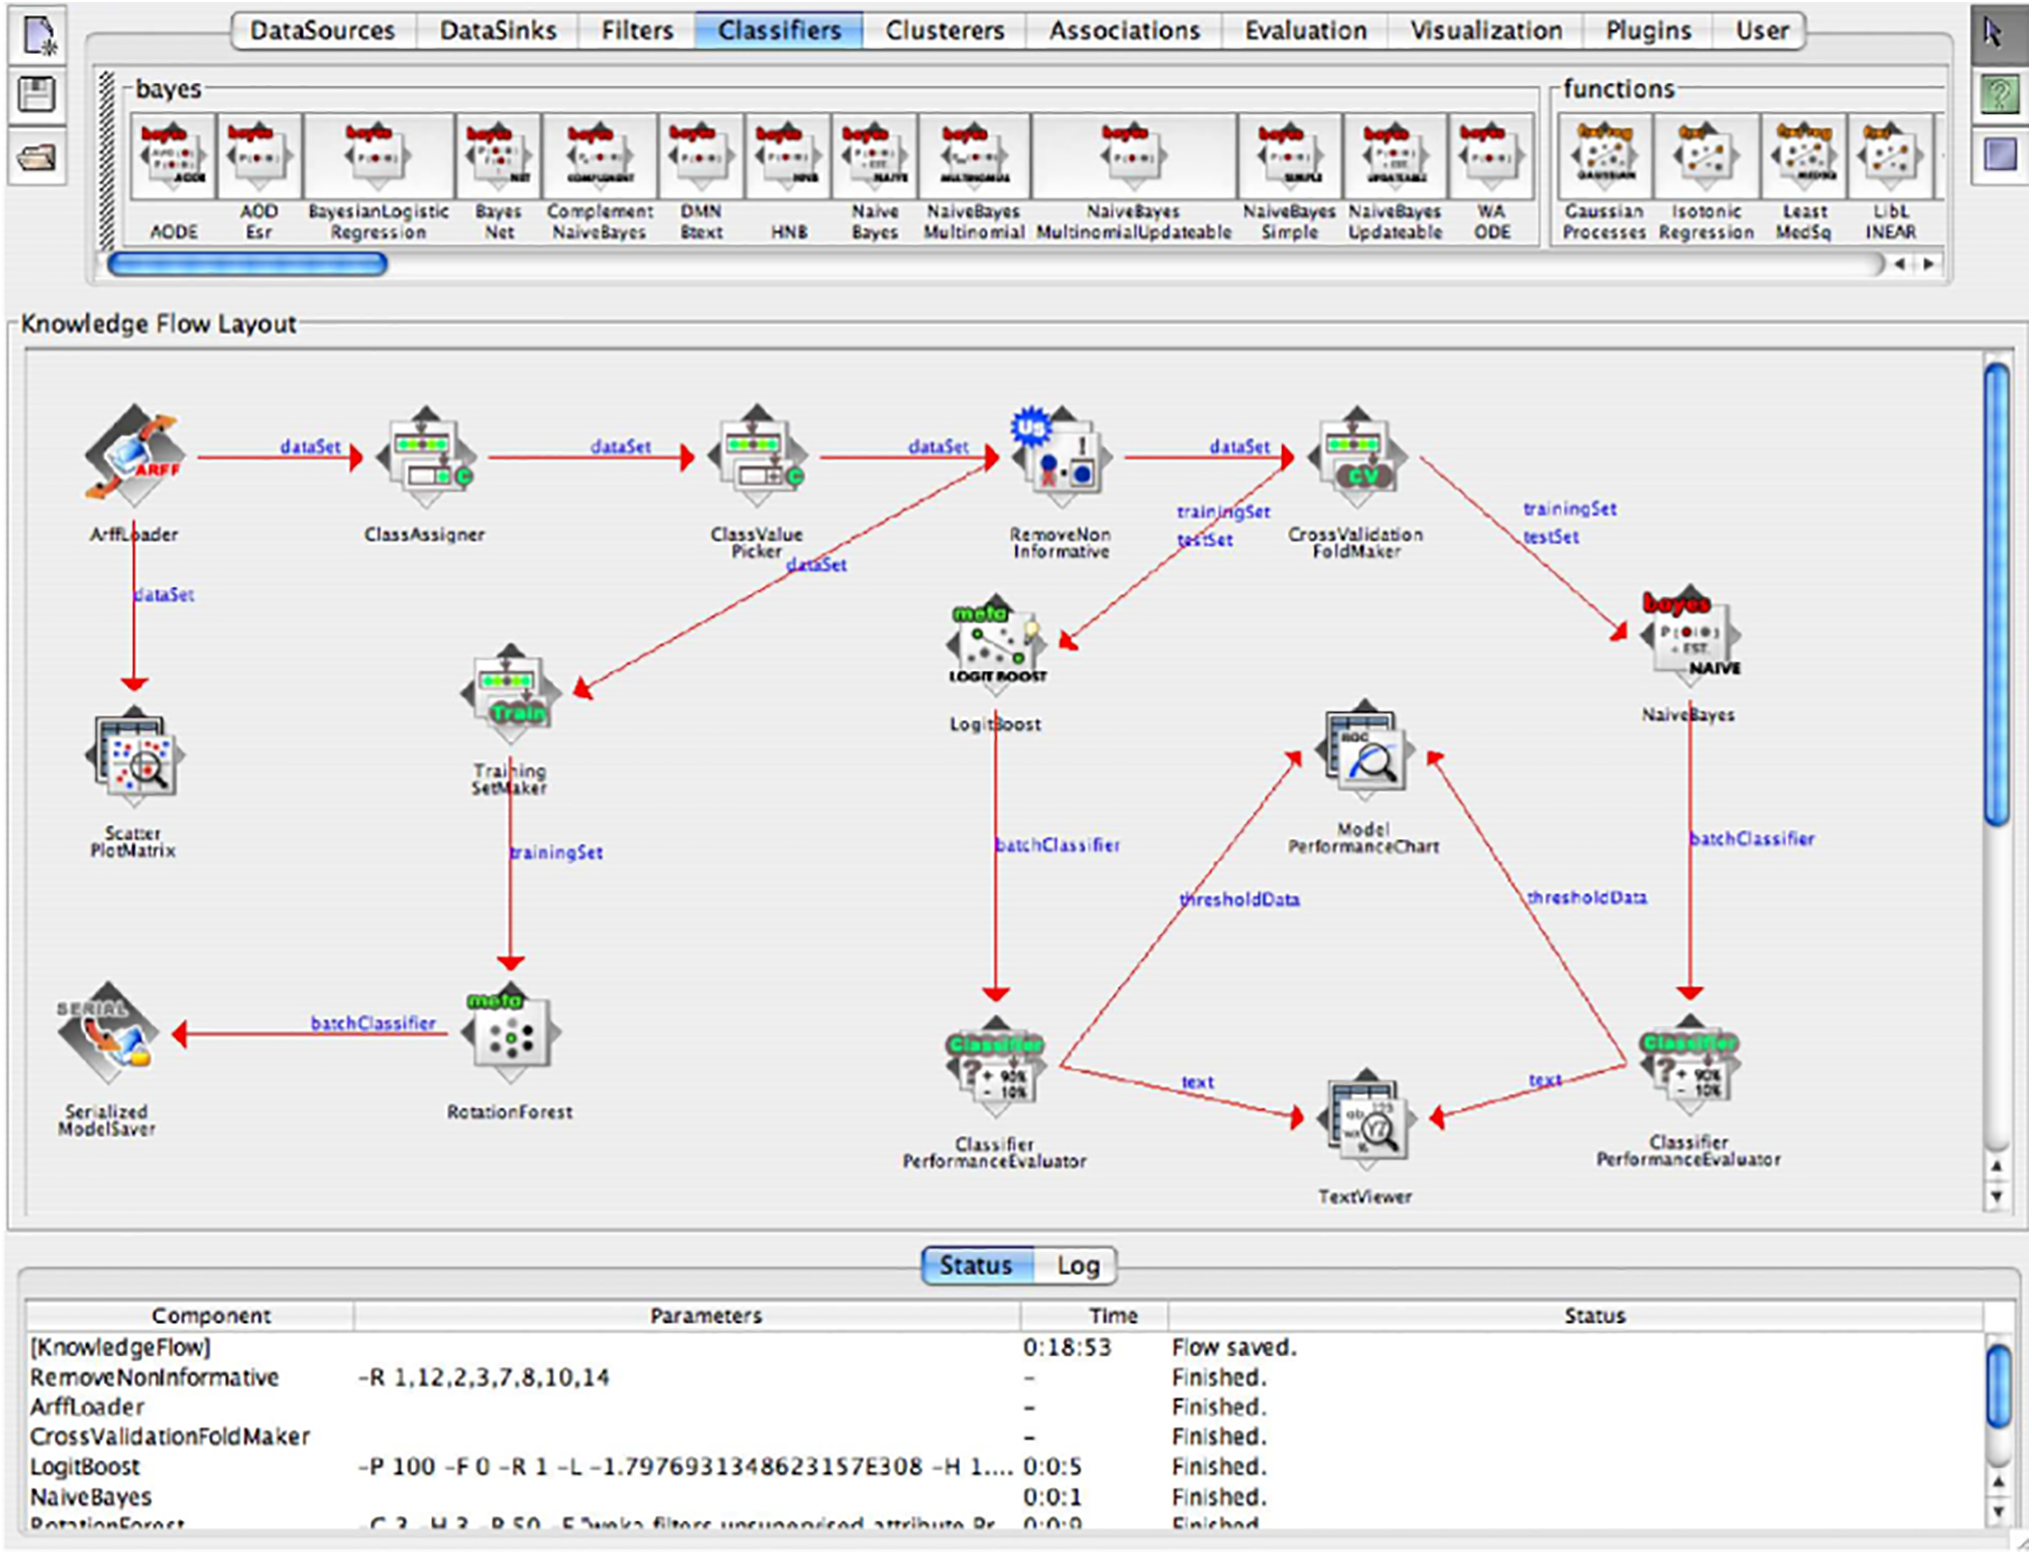2032x1555 pixels.
Task: Select the ScatterPlotMatrix node
Action: pos(133,757)
